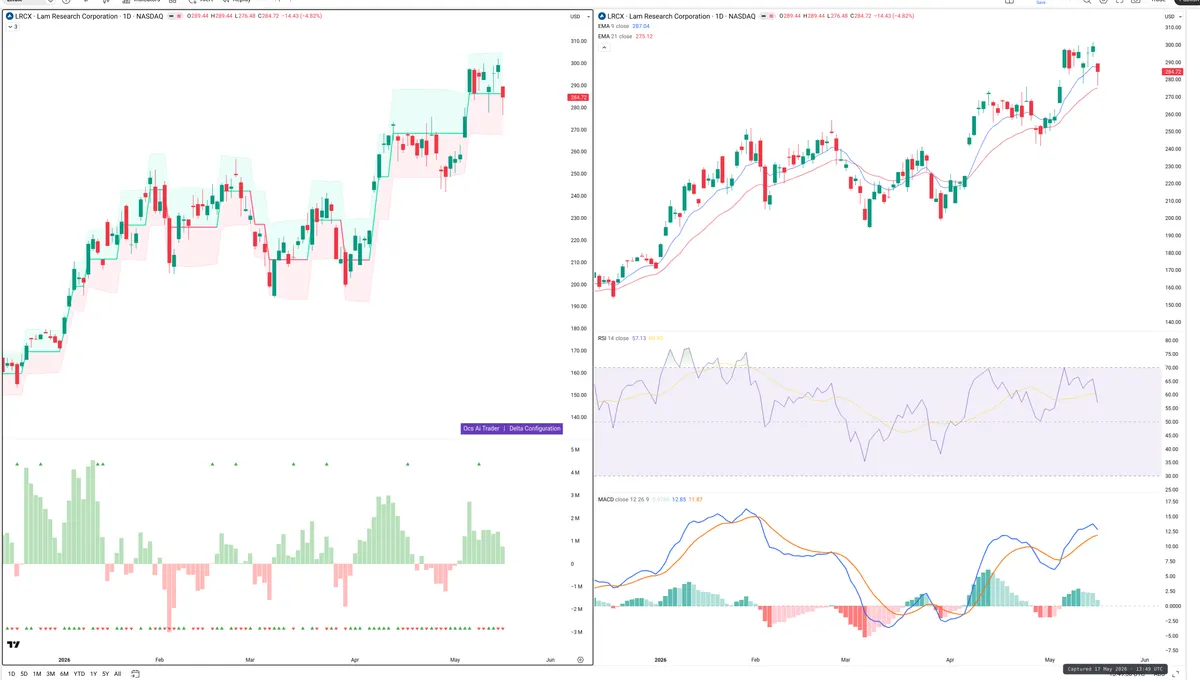
Task: Click the EMA 21 value 275.12
Action: coord(644,36)
